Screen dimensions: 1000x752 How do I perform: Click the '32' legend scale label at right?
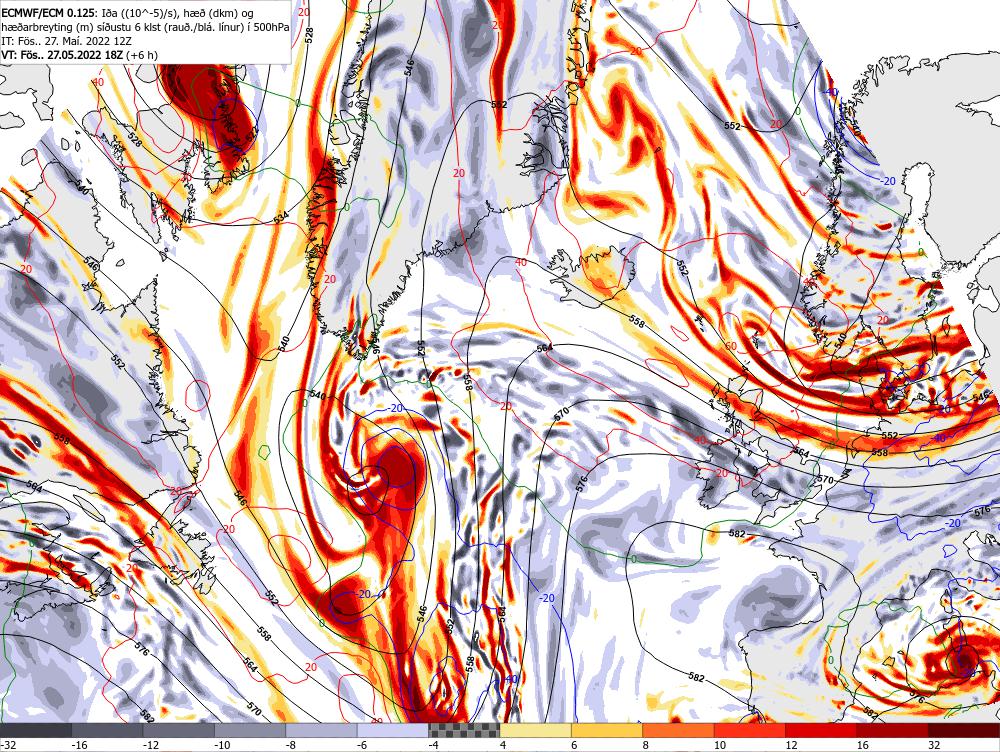[934, 745]
